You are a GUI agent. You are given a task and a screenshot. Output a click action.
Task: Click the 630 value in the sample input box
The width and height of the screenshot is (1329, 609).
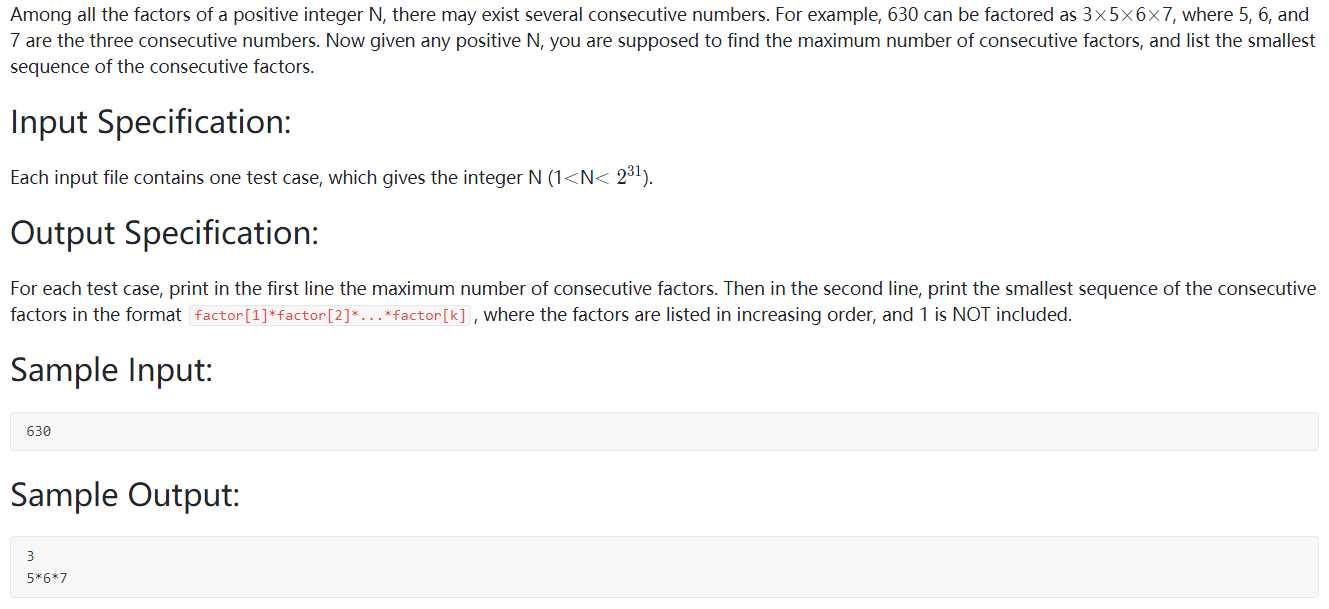(x=39, y=431)
